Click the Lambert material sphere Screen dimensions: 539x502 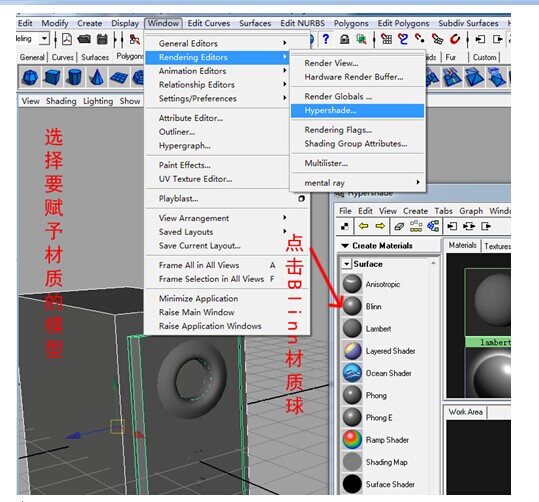click(x=352, y=328)
